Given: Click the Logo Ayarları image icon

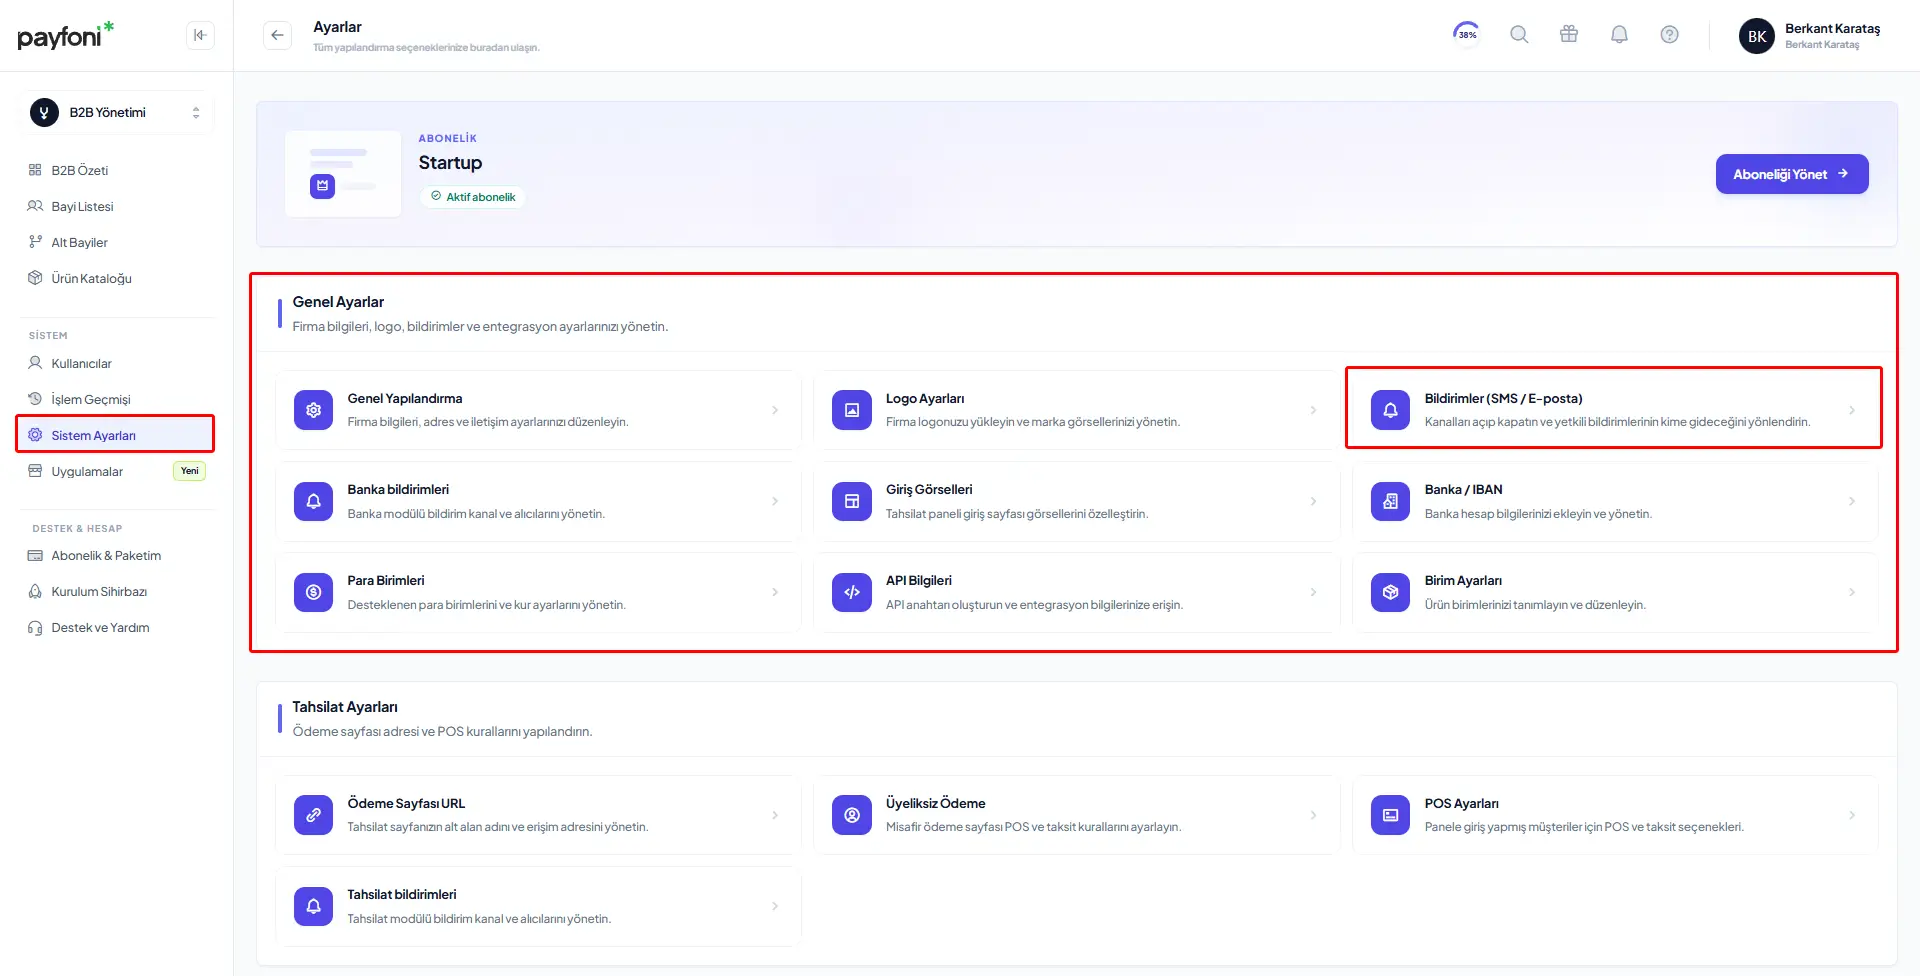Looking at the screenshot, I should coord(852,410).
